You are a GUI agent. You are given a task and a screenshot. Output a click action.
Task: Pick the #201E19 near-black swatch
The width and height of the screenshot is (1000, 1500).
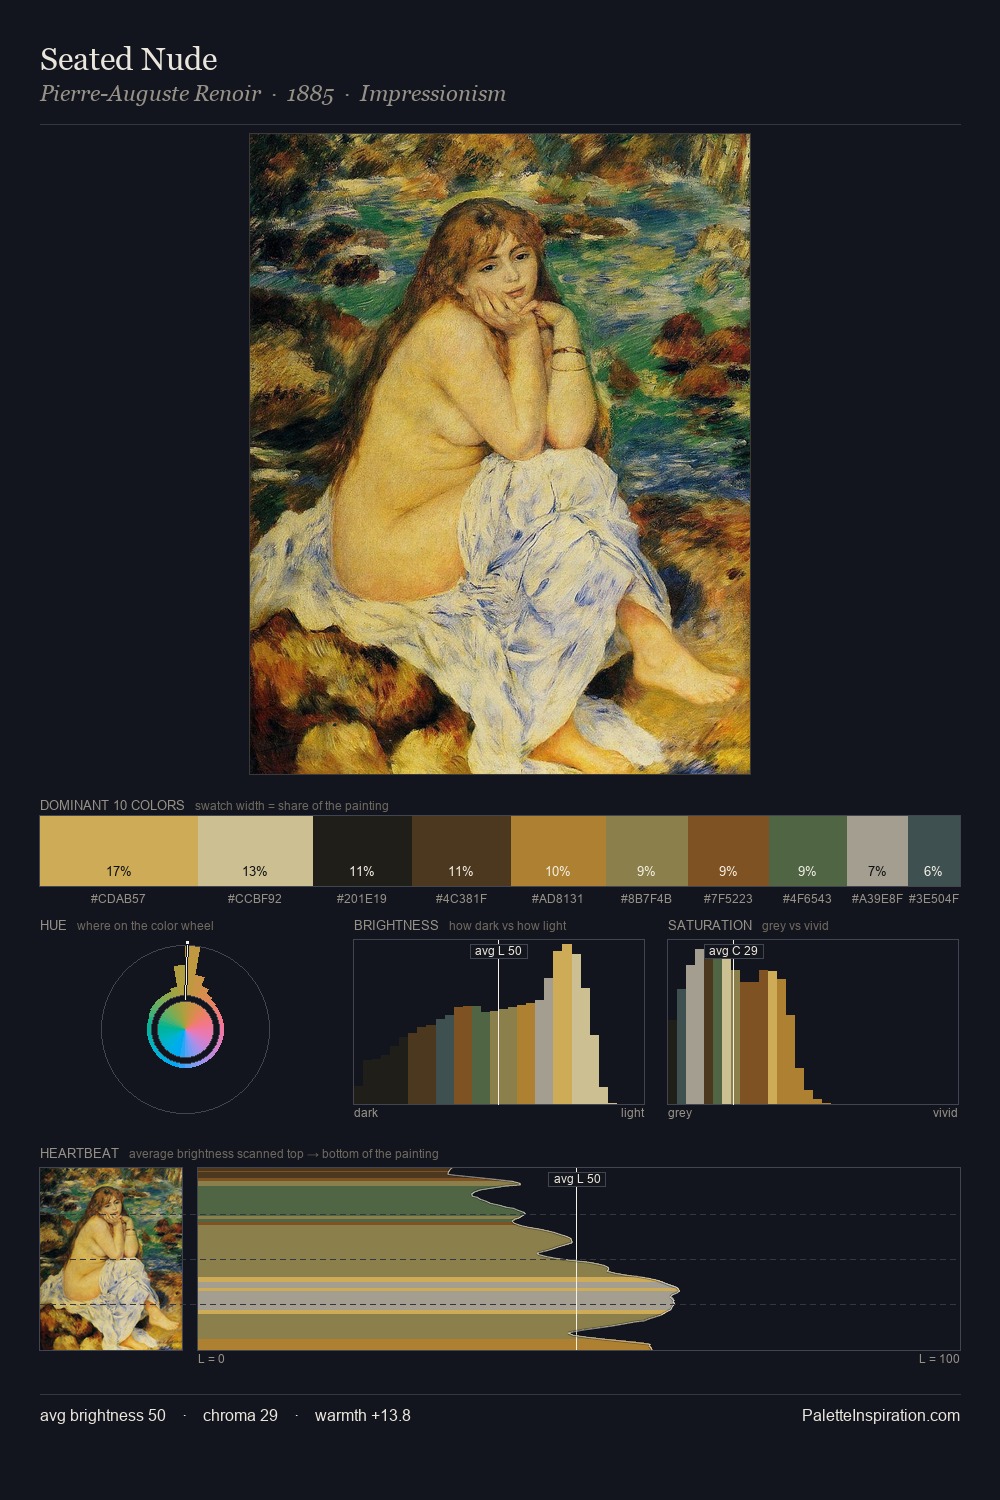(362, 851)
